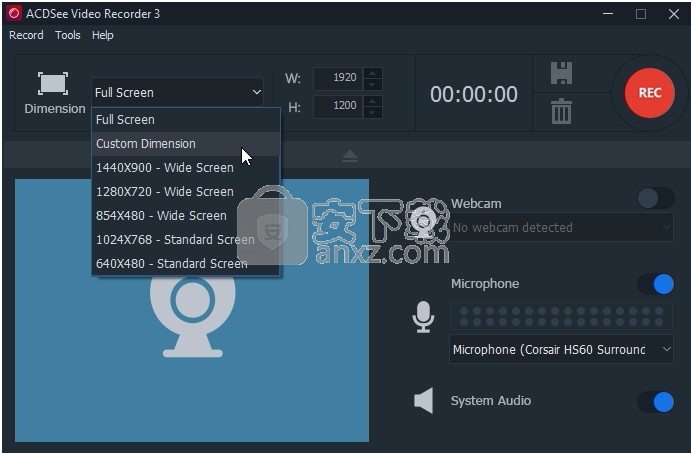Click the Webcam label
This screenshot has width=691, height=453.
point(476,204)
